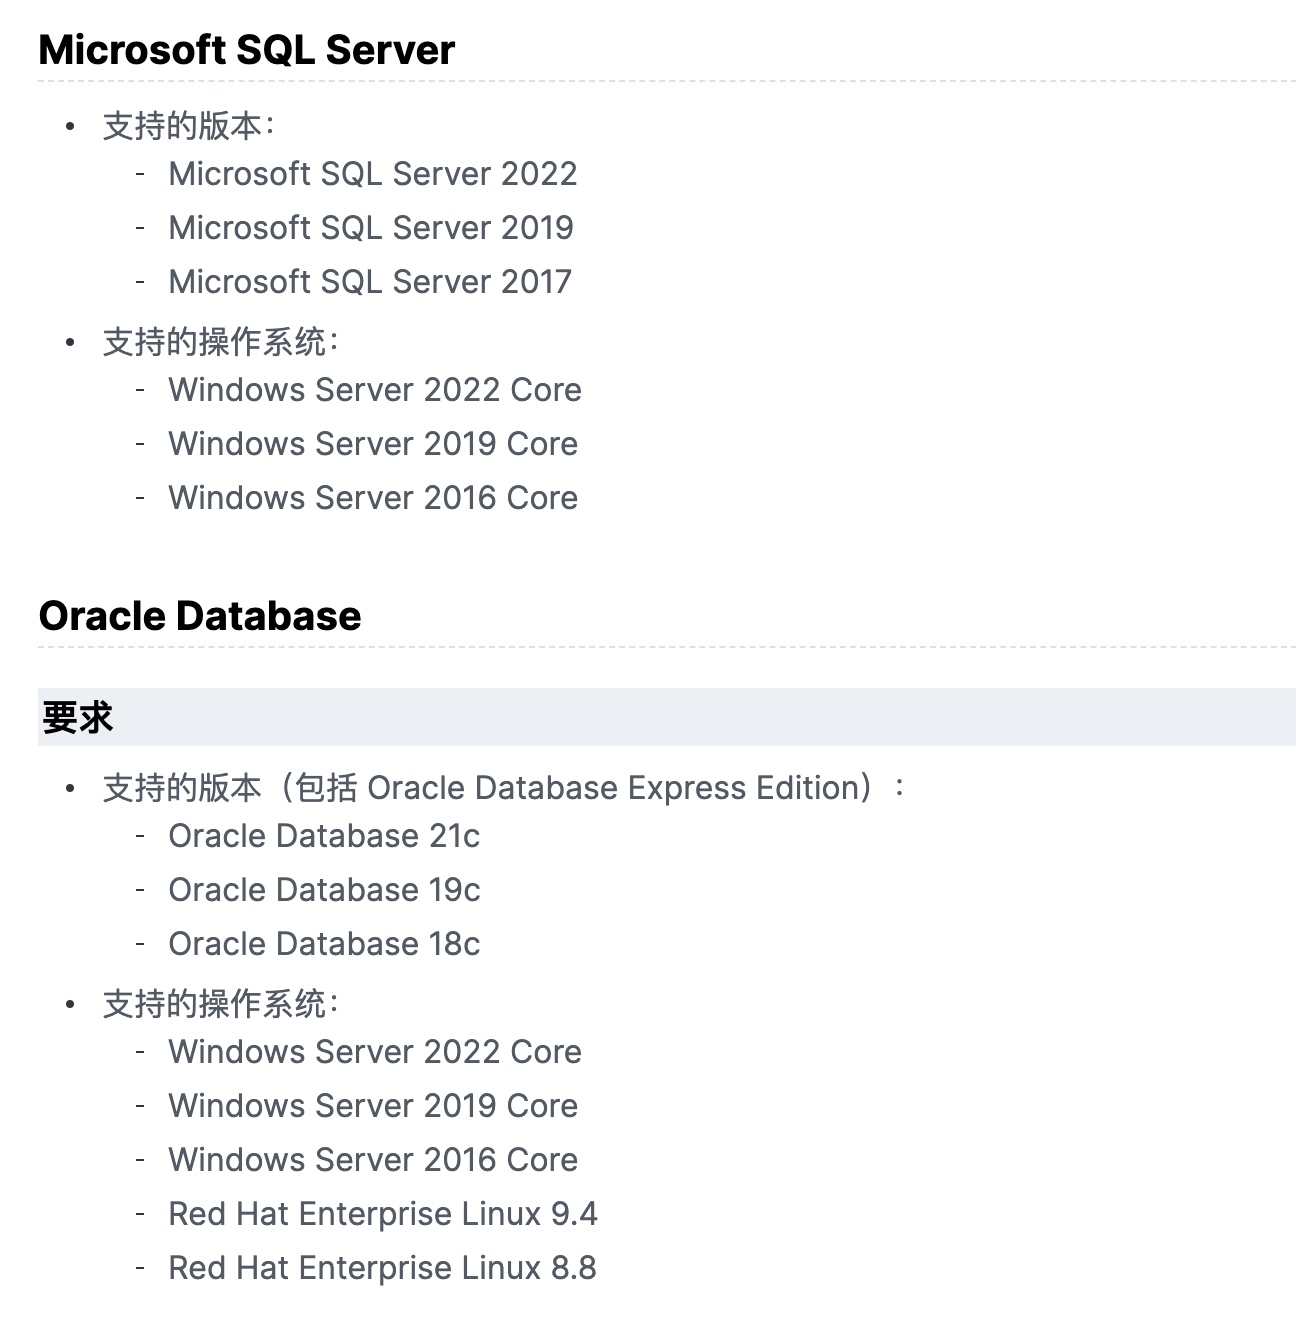Viewport: 1296px width, 1334px height.
Task: Click the Oracle Database heading
Action: (x=200, y=616)
